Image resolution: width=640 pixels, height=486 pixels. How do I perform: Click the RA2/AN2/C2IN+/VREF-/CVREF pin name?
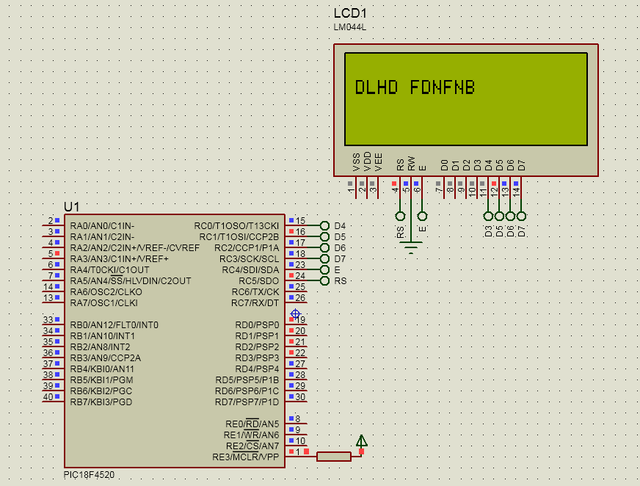pyautogui.click(x=135, y=248)
